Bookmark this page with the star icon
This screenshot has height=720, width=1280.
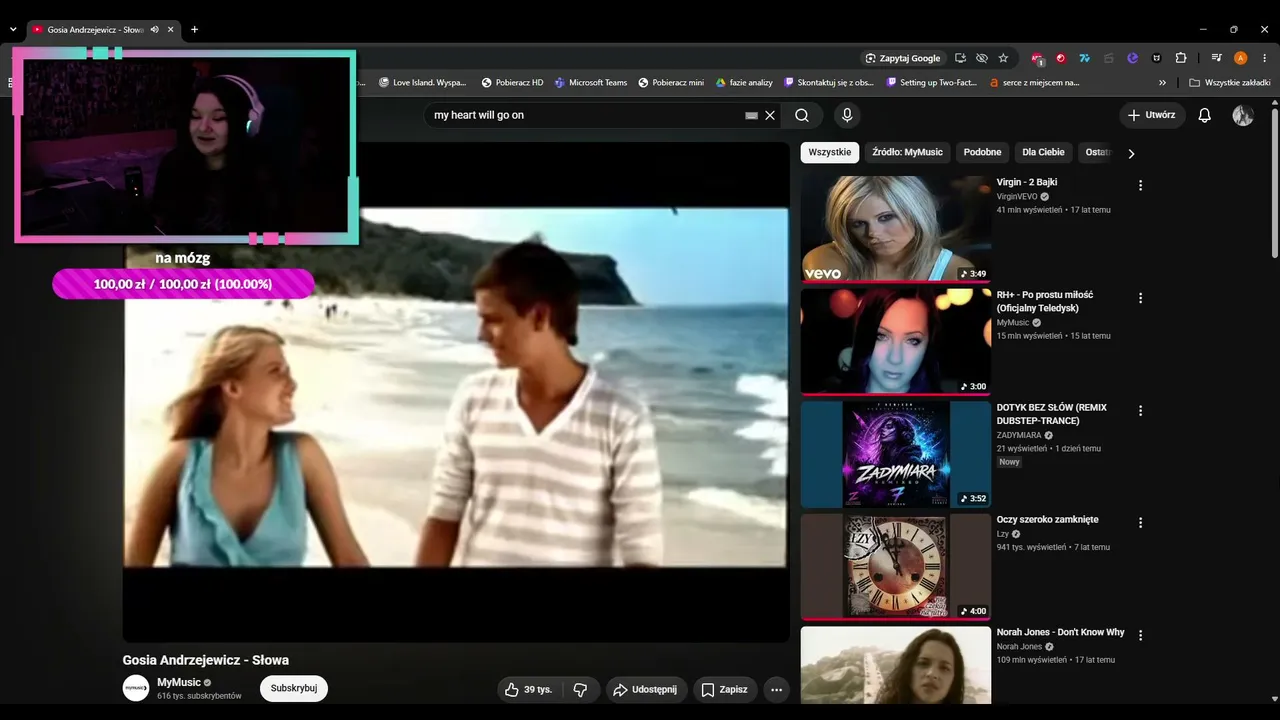[1003, 58]
